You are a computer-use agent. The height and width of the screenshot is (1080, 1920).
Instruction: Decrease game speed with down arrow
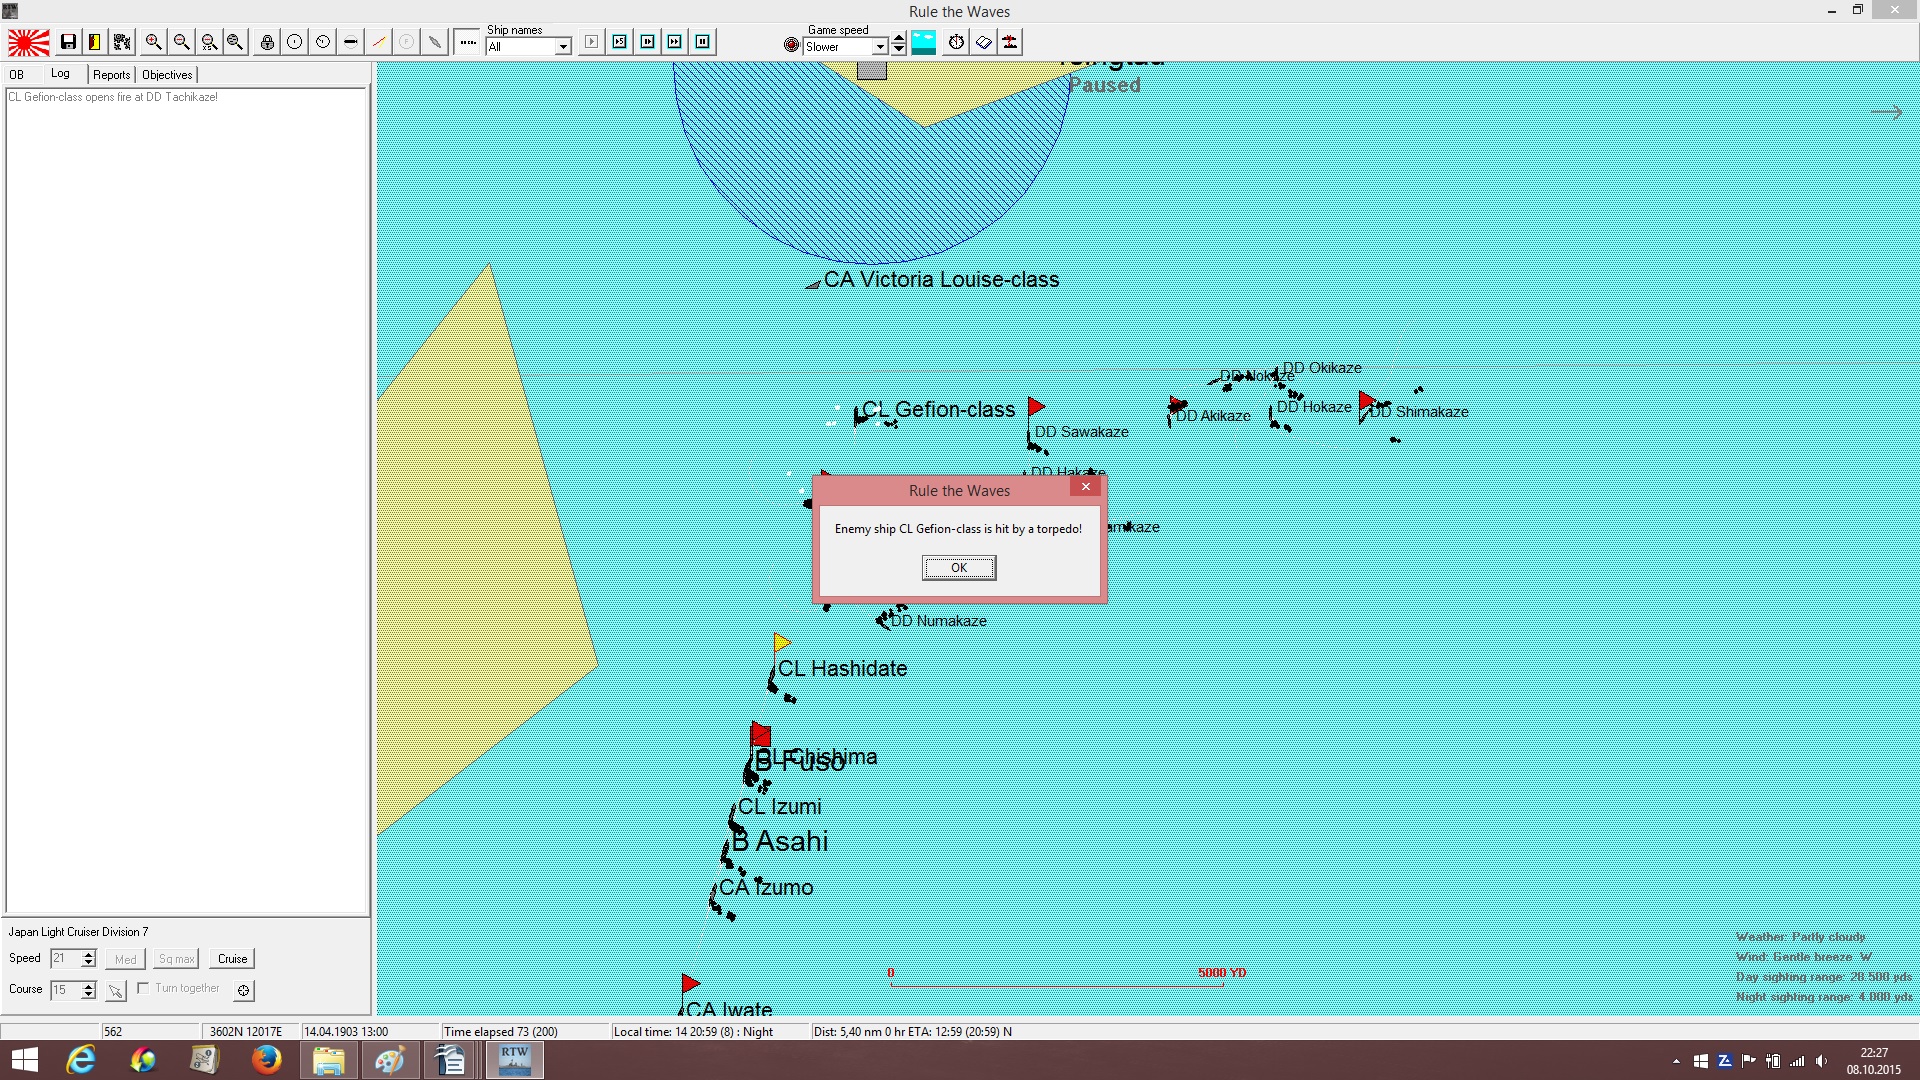(899, 49)
